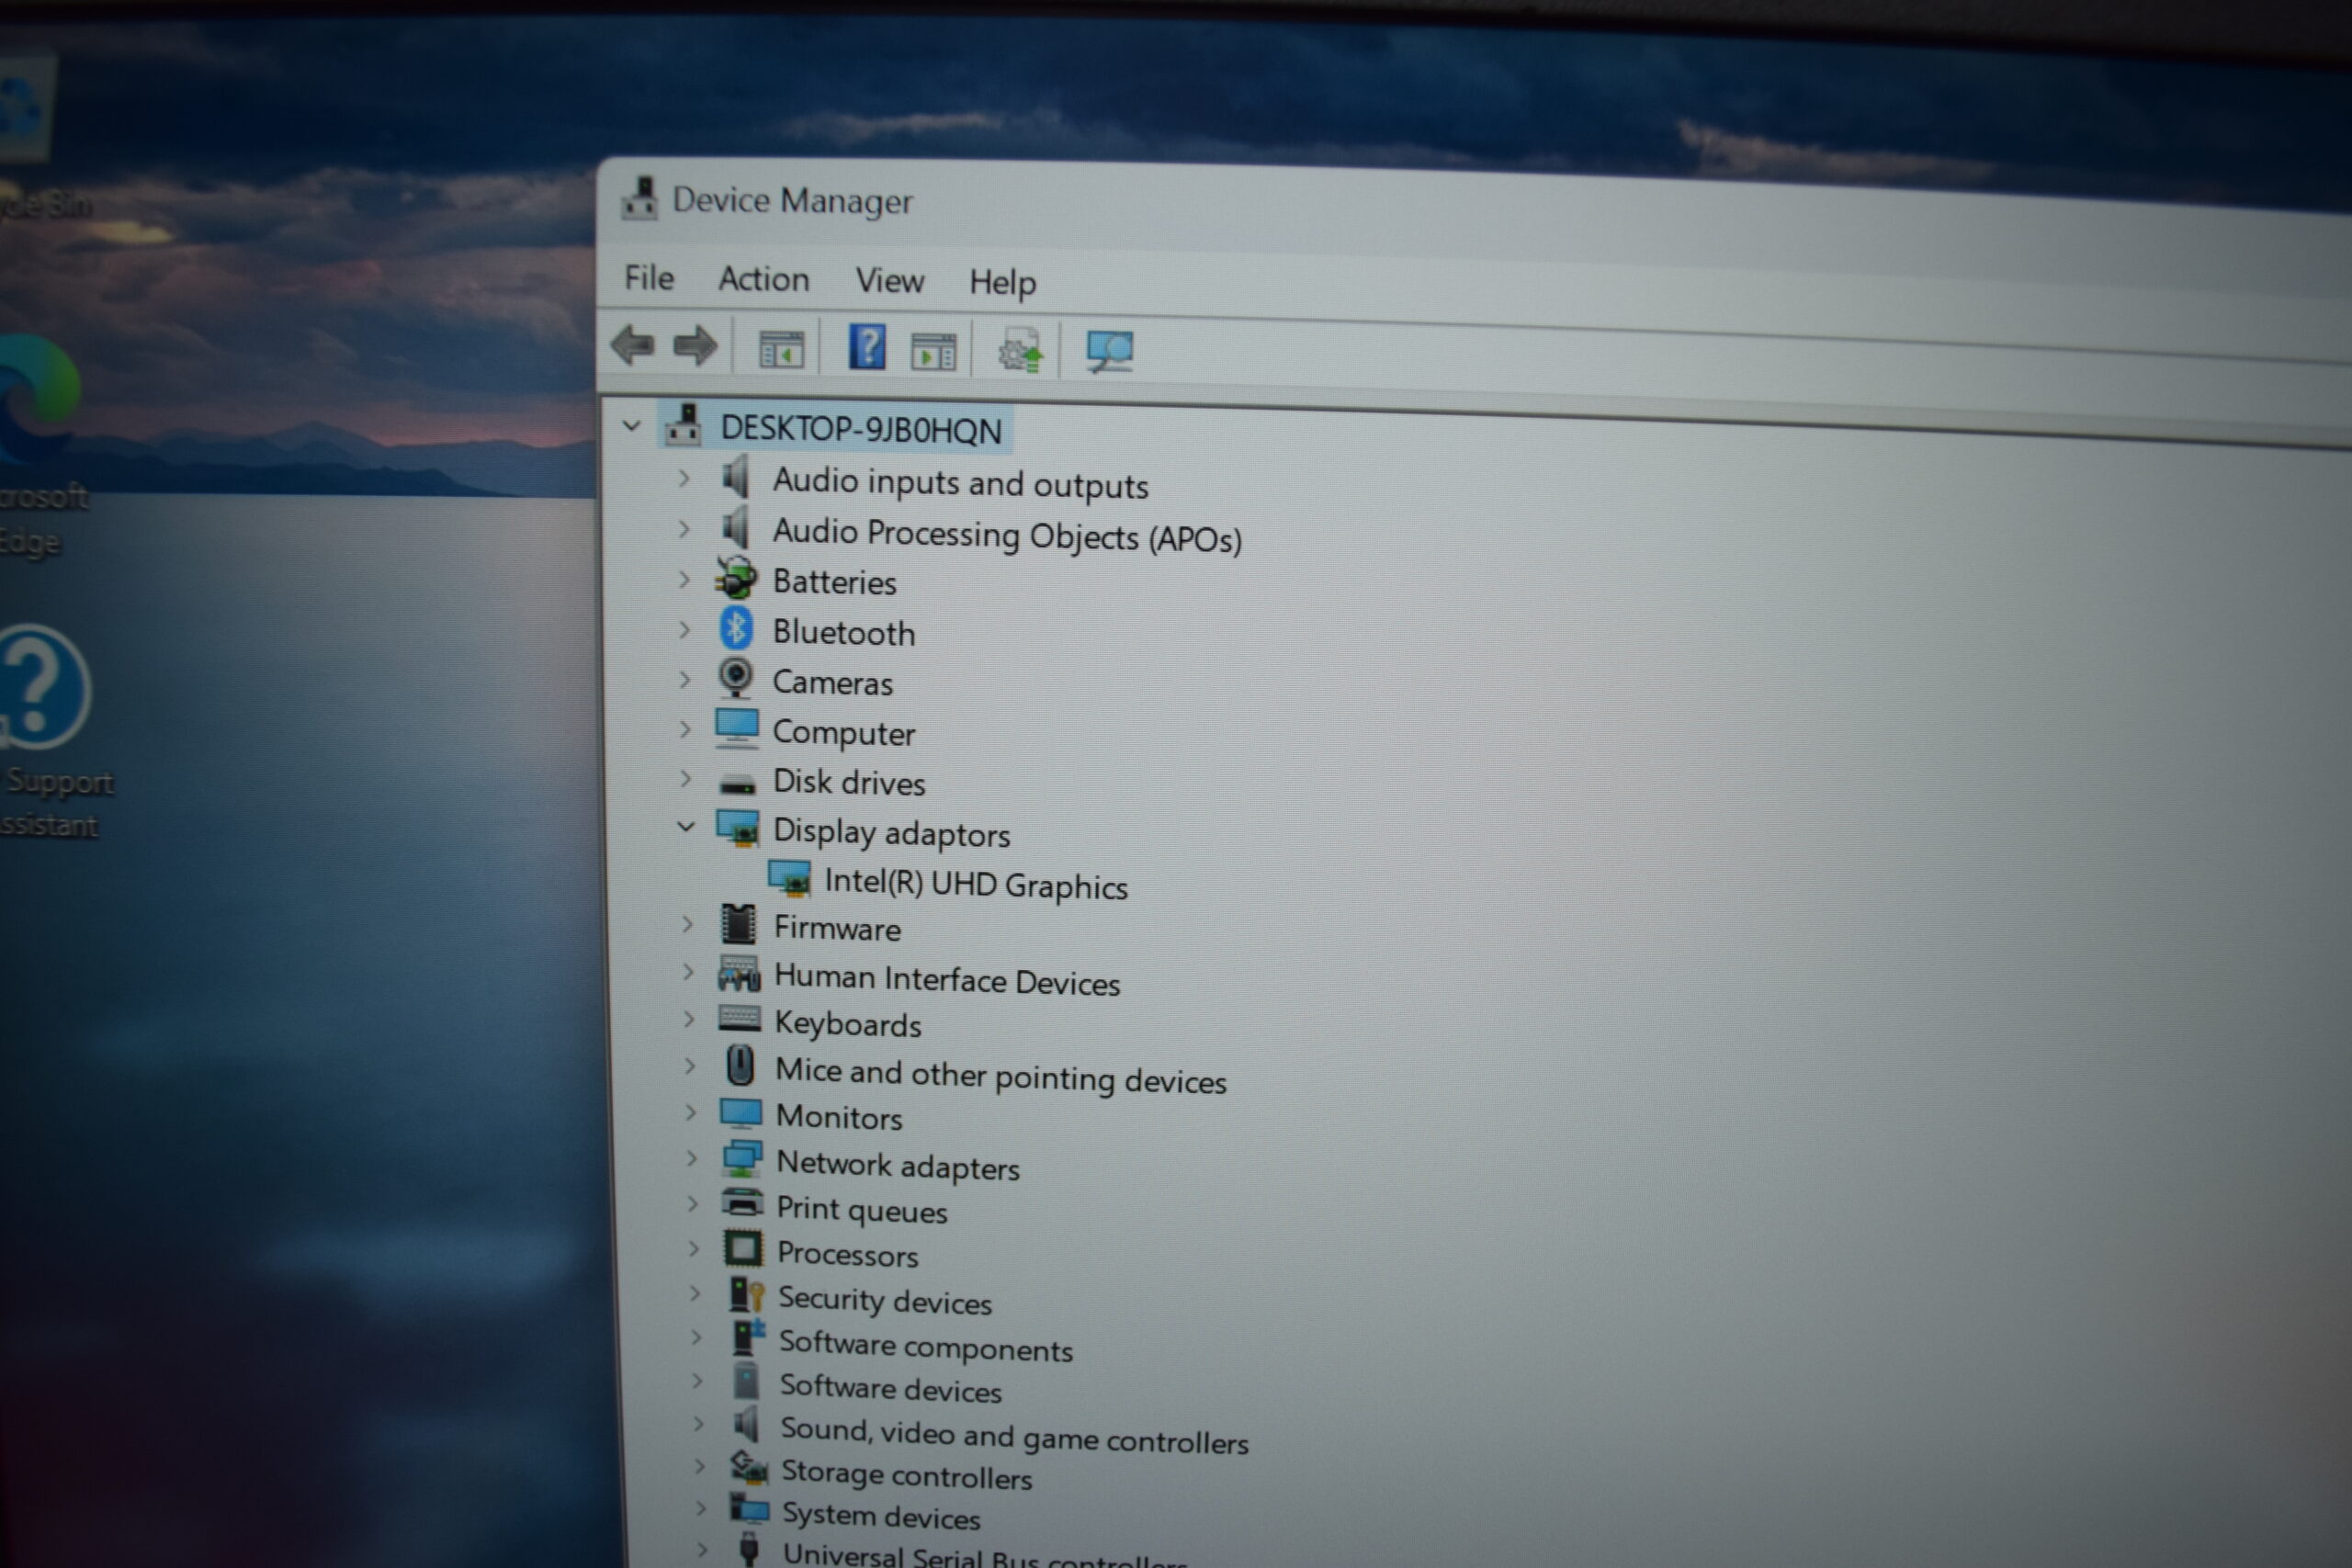This screenshot has width=2352, height=1568.
Task: Select the DESKTOP-9JB0HQN computer name
Action: tap(861, 430)
